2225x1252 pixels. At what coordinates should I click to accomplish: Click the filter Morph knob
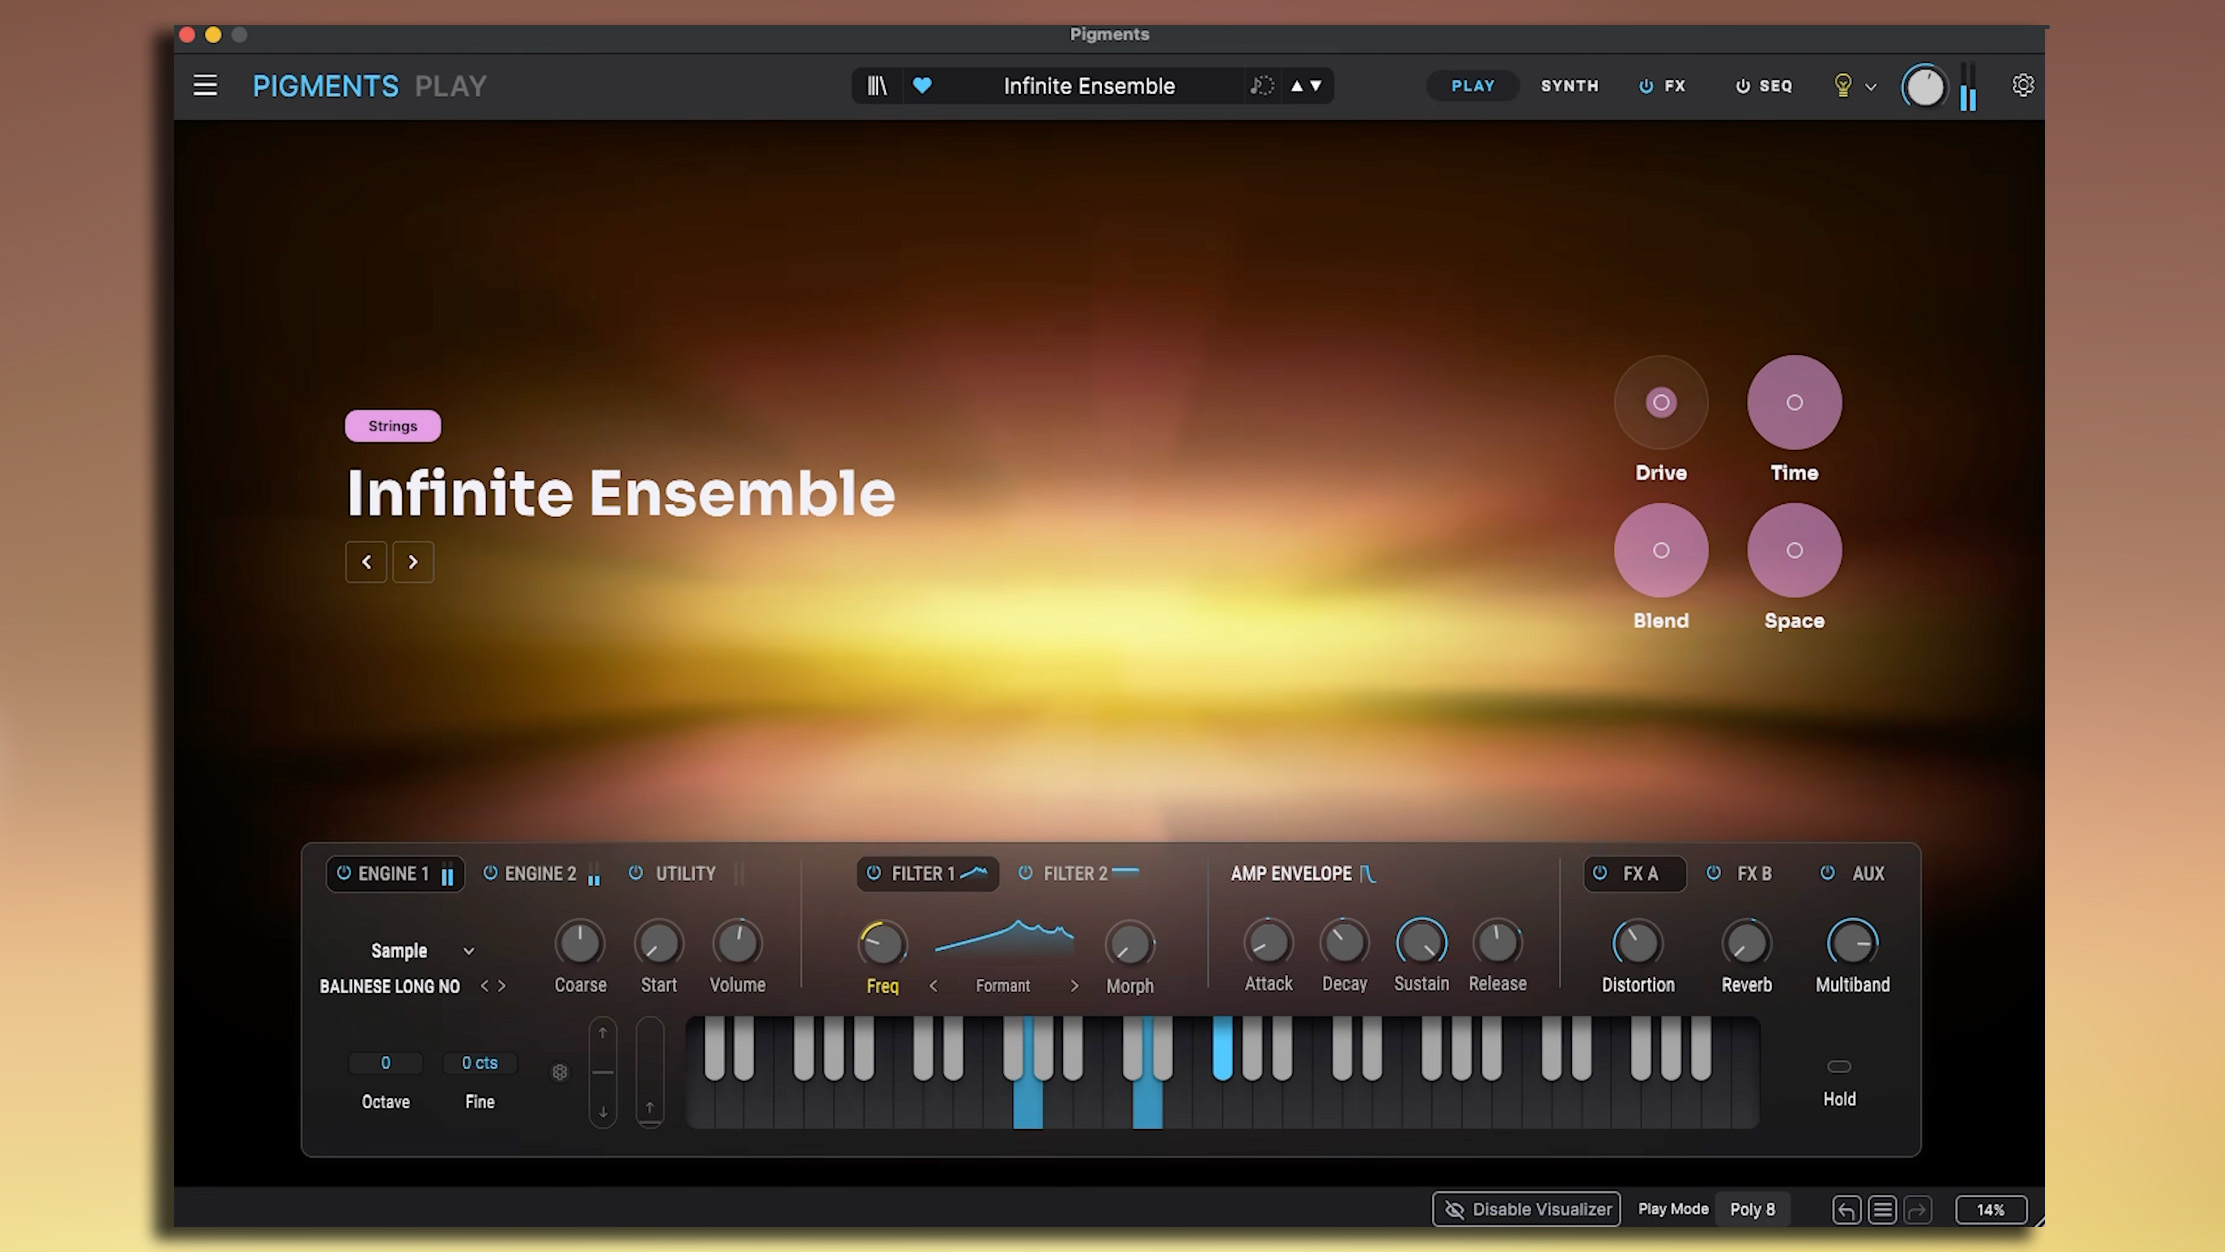coord(1129,944)
